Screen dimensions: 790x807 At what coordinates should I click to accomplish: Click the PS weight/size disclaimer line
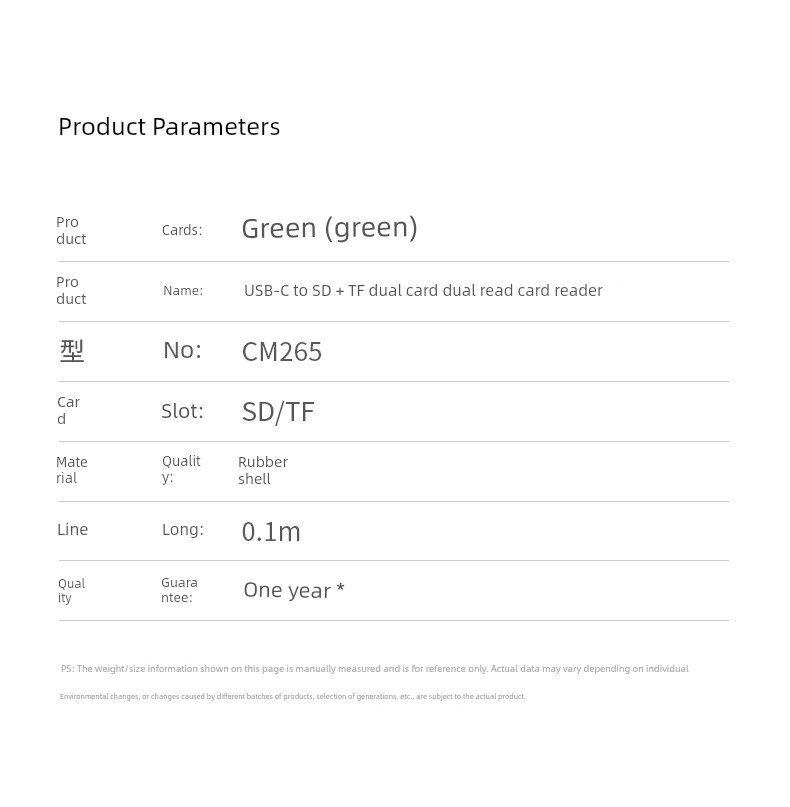click(375, 669)
